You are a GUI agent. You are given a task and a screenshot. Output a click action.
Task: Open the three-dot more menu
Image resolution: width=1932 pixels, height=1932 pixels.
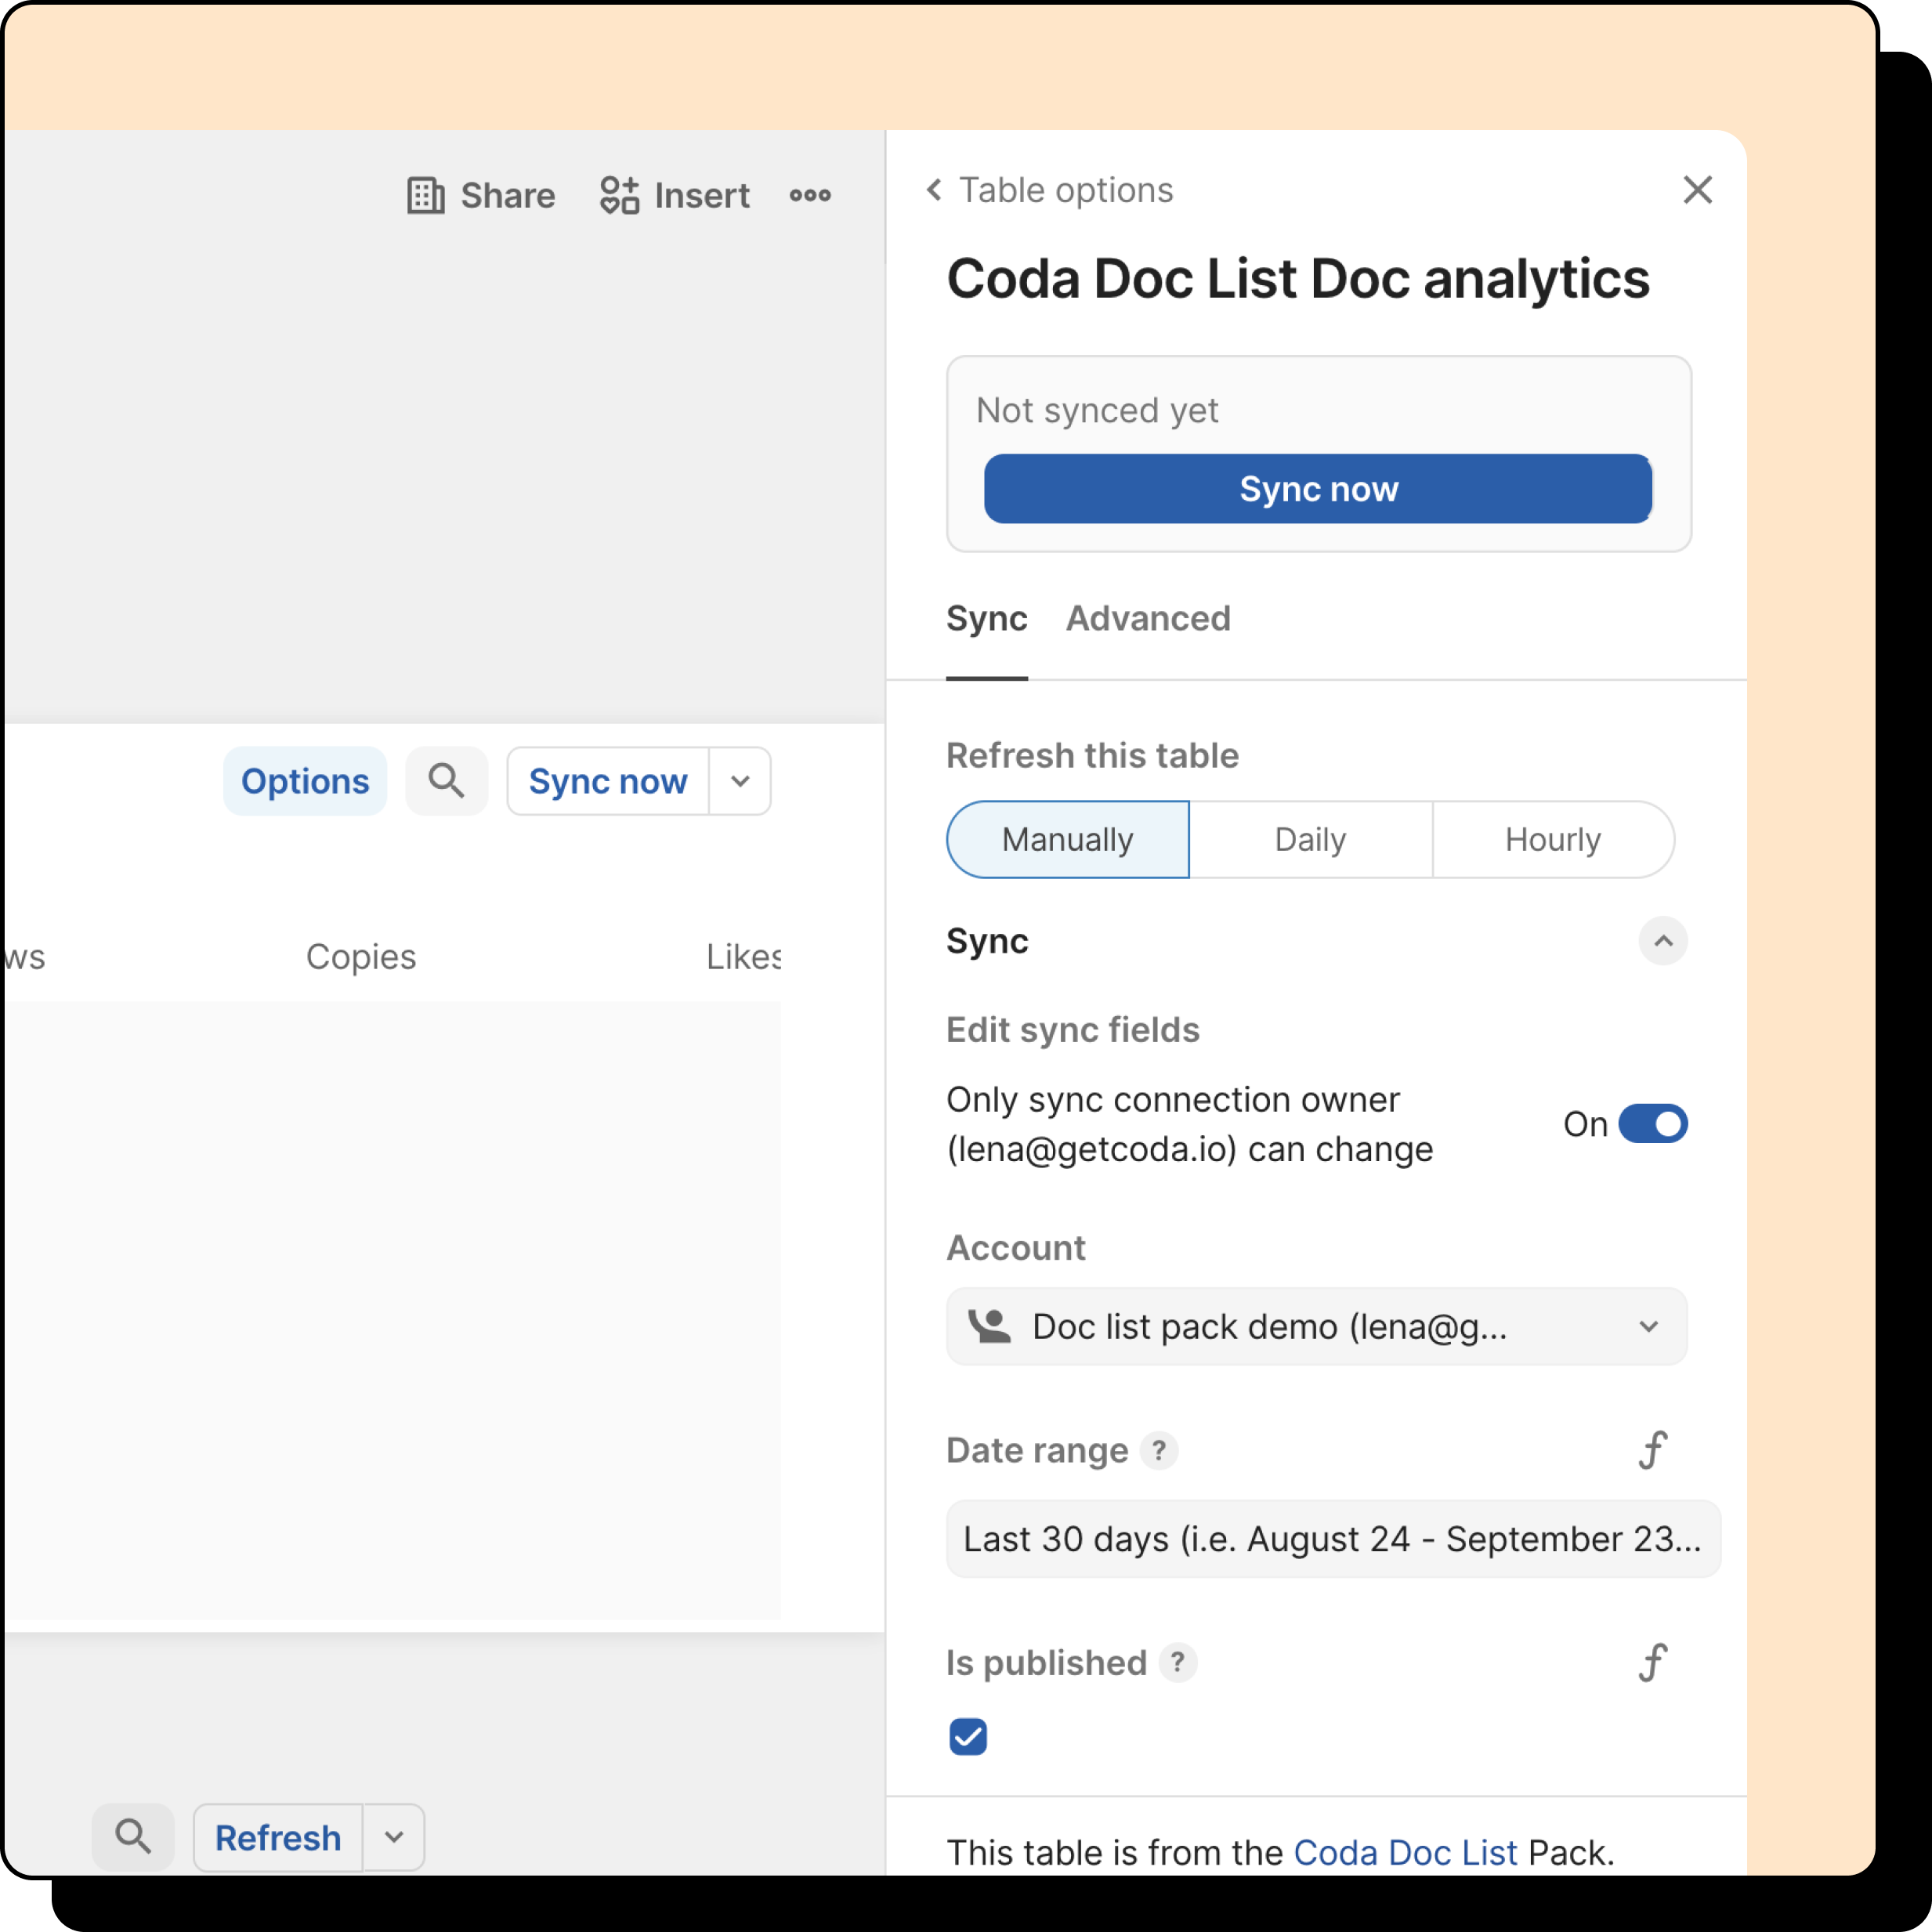tap(809, 195)
